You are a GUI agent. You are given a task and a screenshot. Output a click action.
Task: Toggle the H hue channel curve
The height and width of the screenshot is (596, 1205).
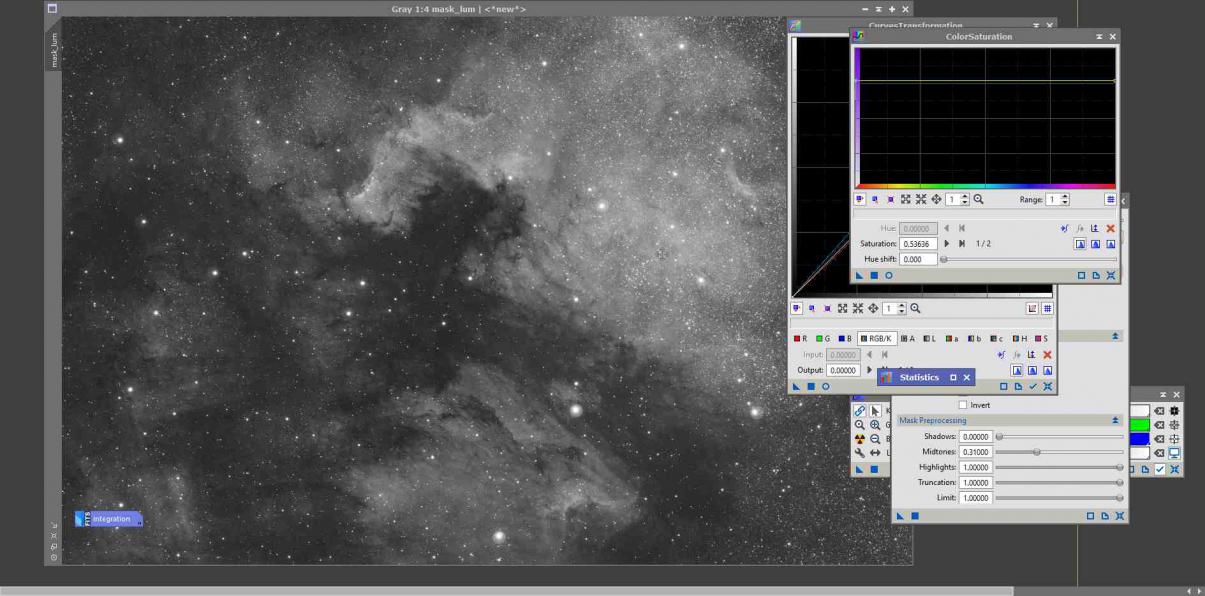click(1019, 339)
